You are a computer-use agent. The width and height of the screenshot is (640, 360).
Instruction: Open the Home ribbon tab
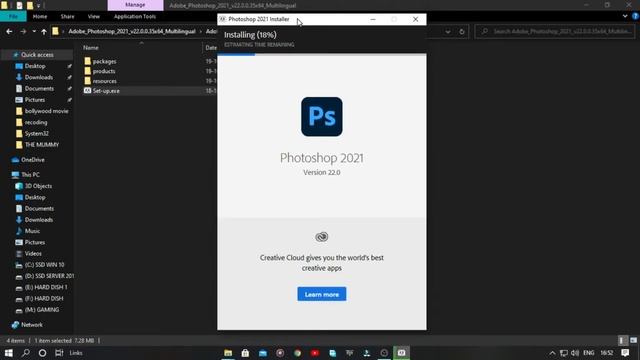(x=40, y=16)
